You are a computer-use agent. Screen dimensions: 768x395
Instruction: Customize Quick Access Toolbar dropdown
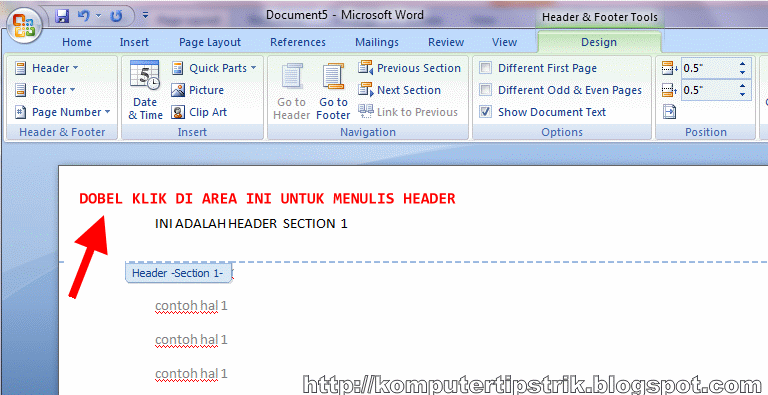[145, 16]
